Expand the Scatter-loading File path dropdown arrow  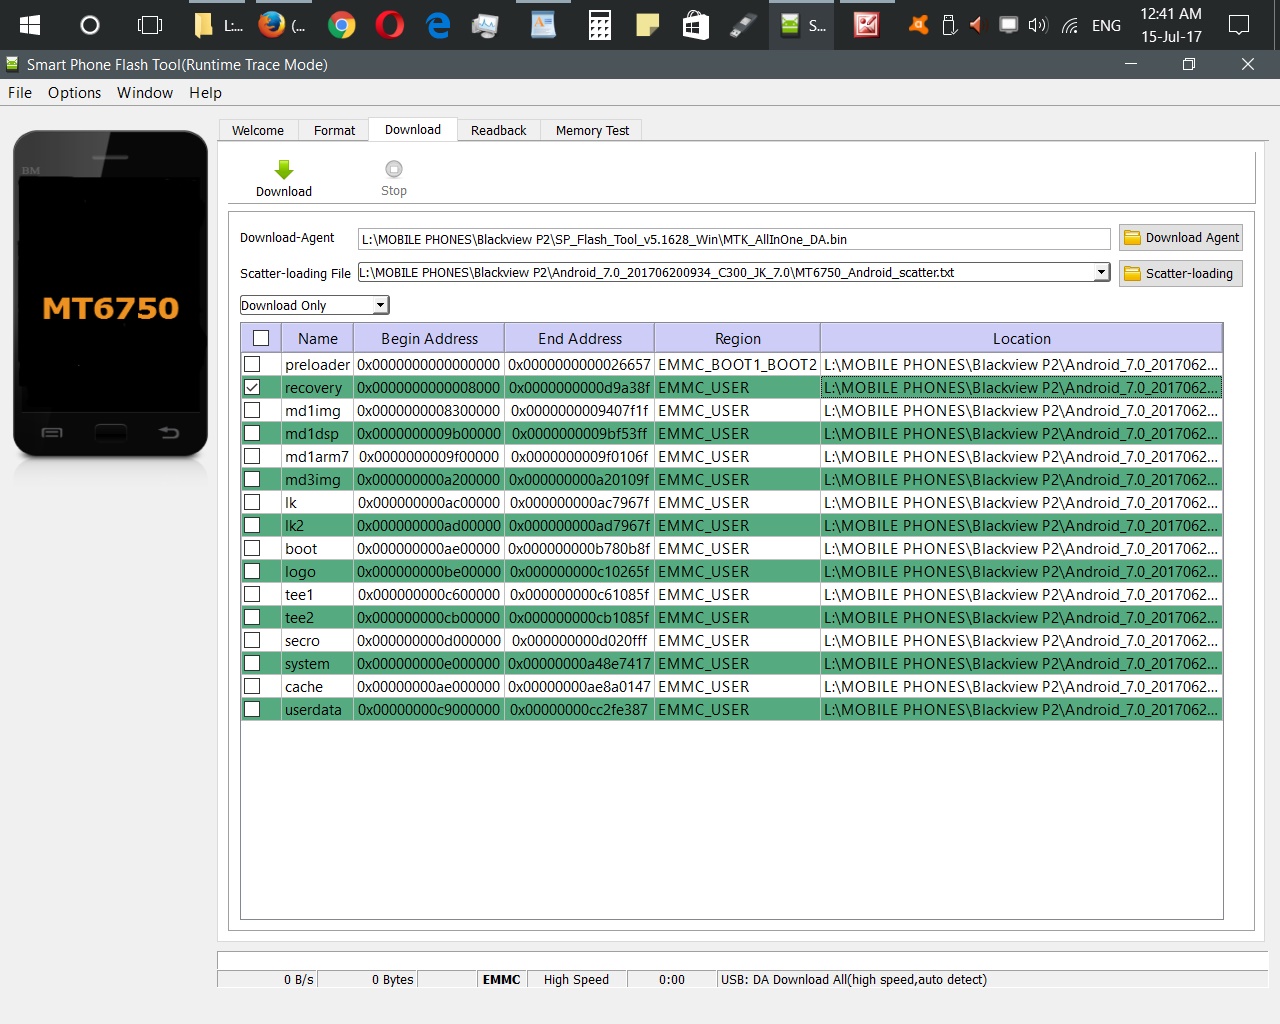coord(1101,272)
